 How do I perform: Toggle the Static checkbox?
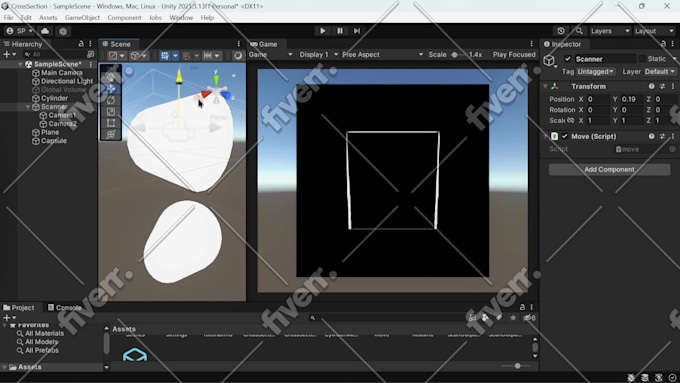642,59
